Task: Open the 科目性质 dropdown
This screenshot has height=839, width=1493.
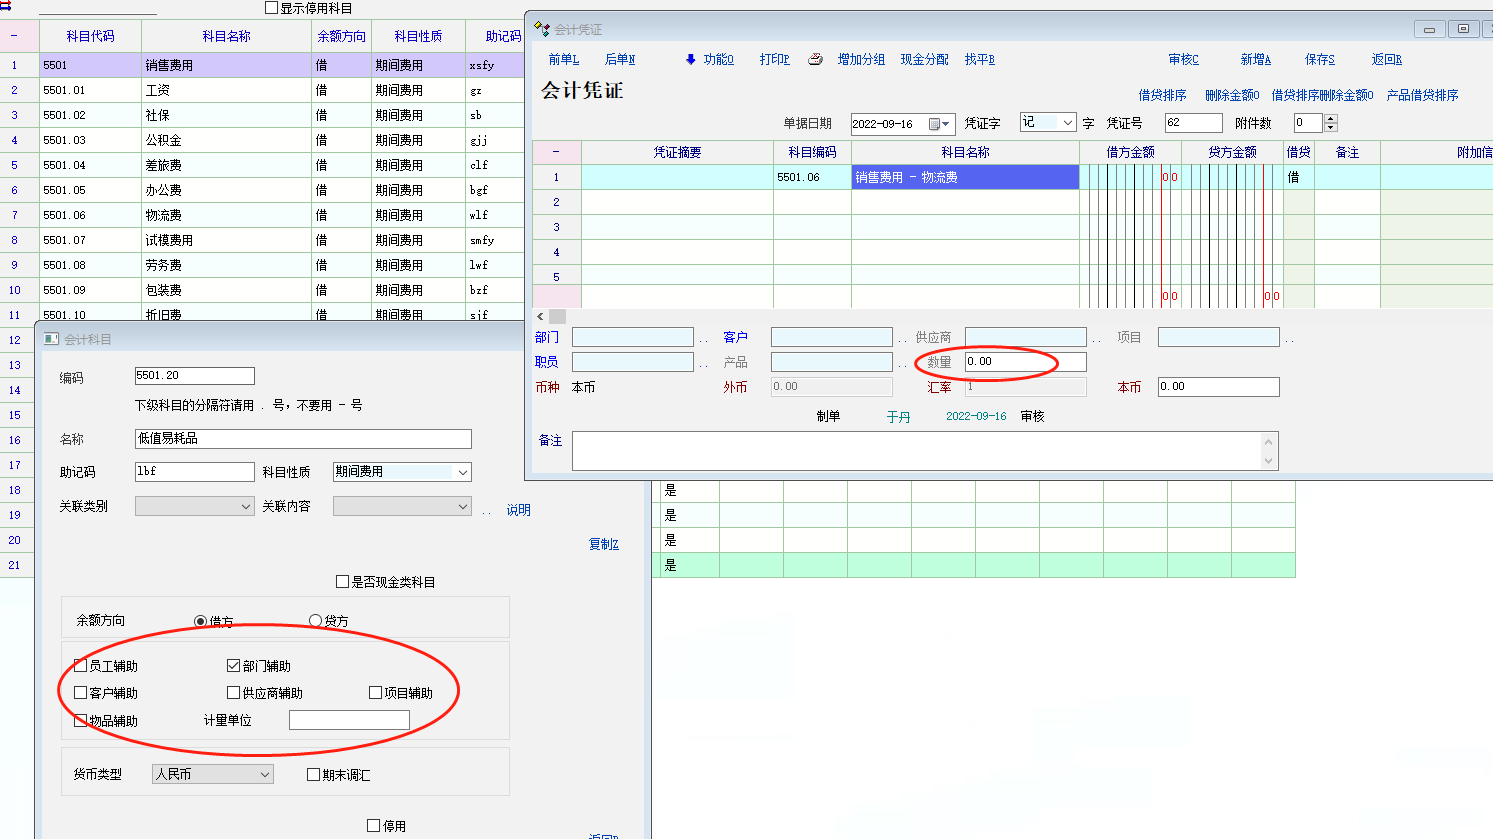Action: pyautogui.click(x=462, y=472)
